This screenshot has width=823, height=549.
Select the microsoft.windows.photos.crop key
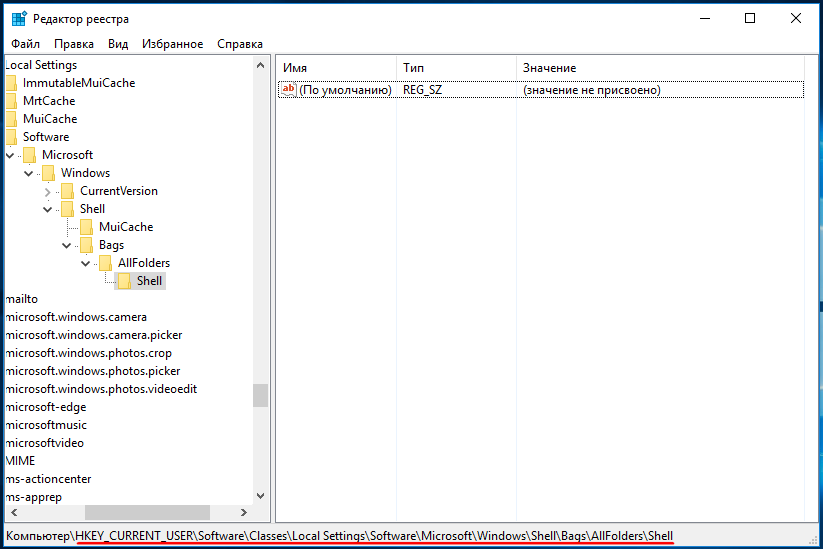click(89, 353)
